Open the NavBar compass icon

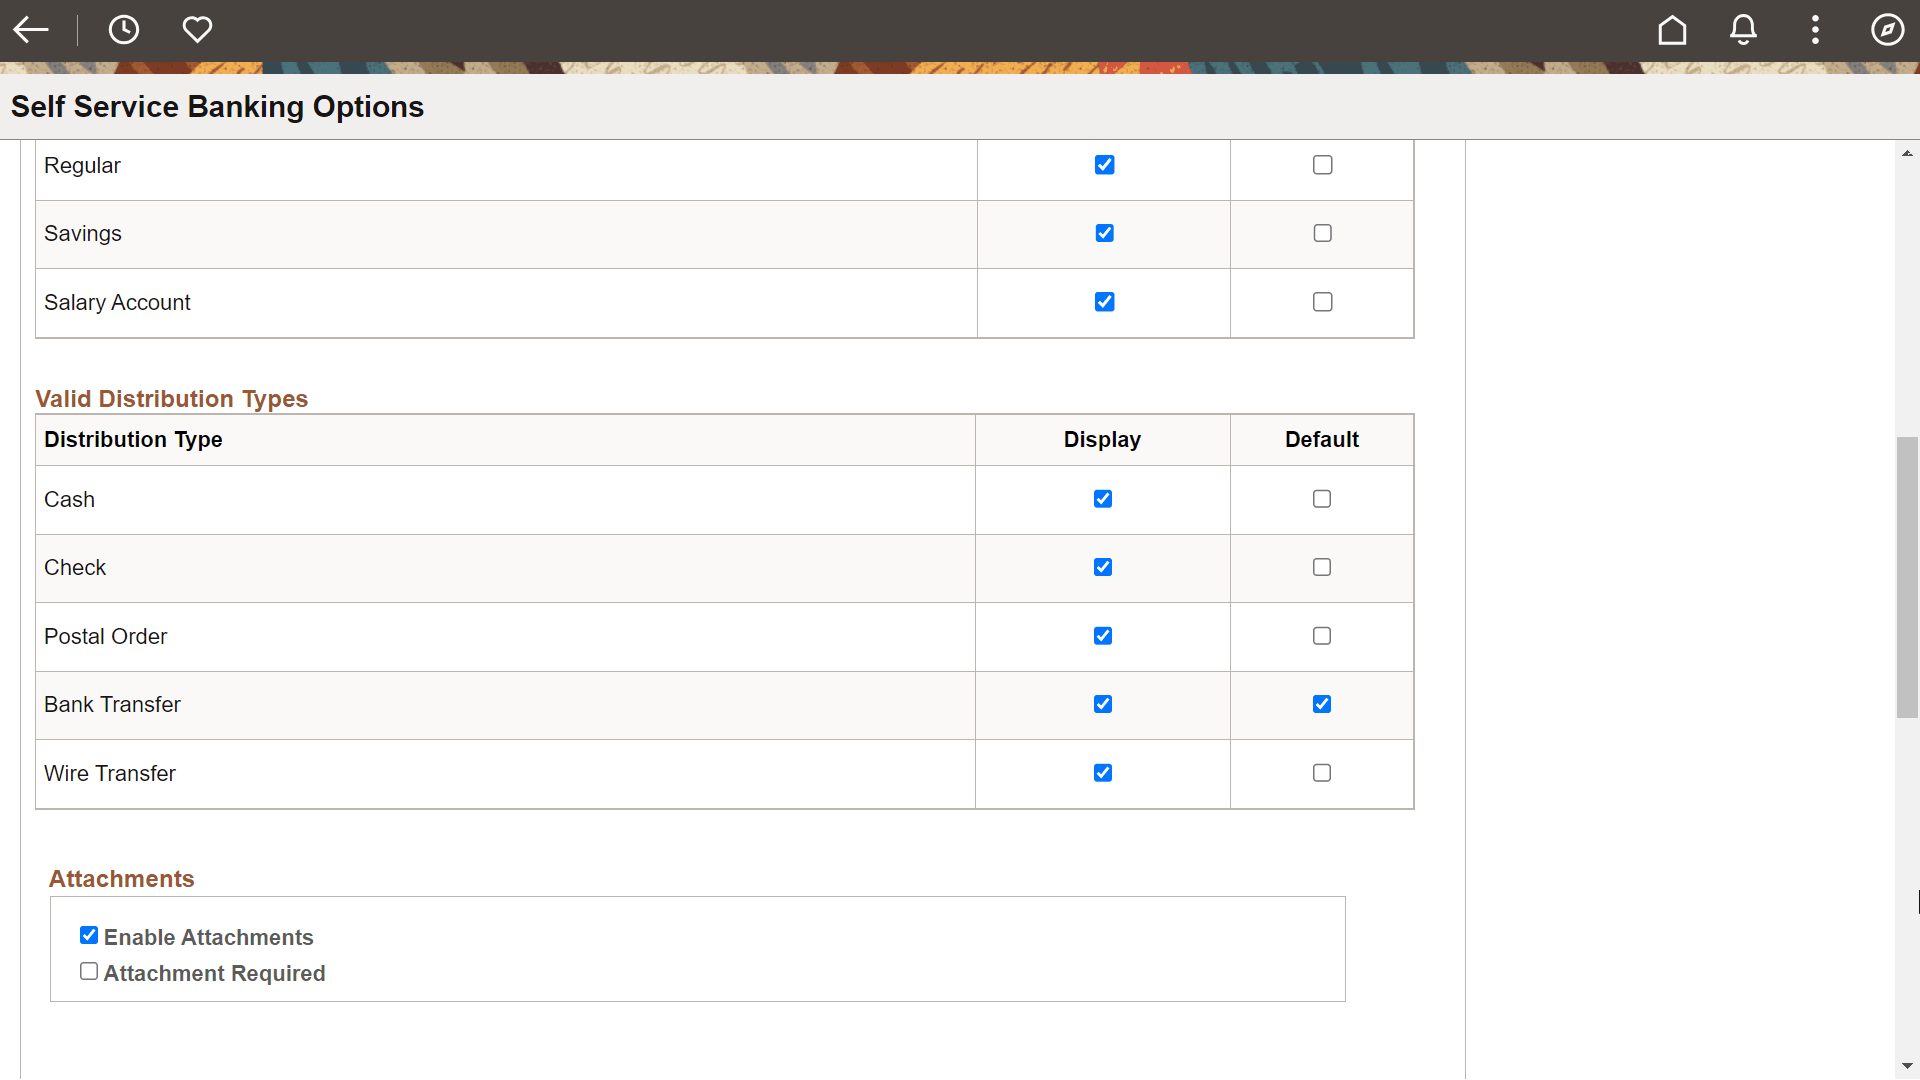(x=1888, y=30)
